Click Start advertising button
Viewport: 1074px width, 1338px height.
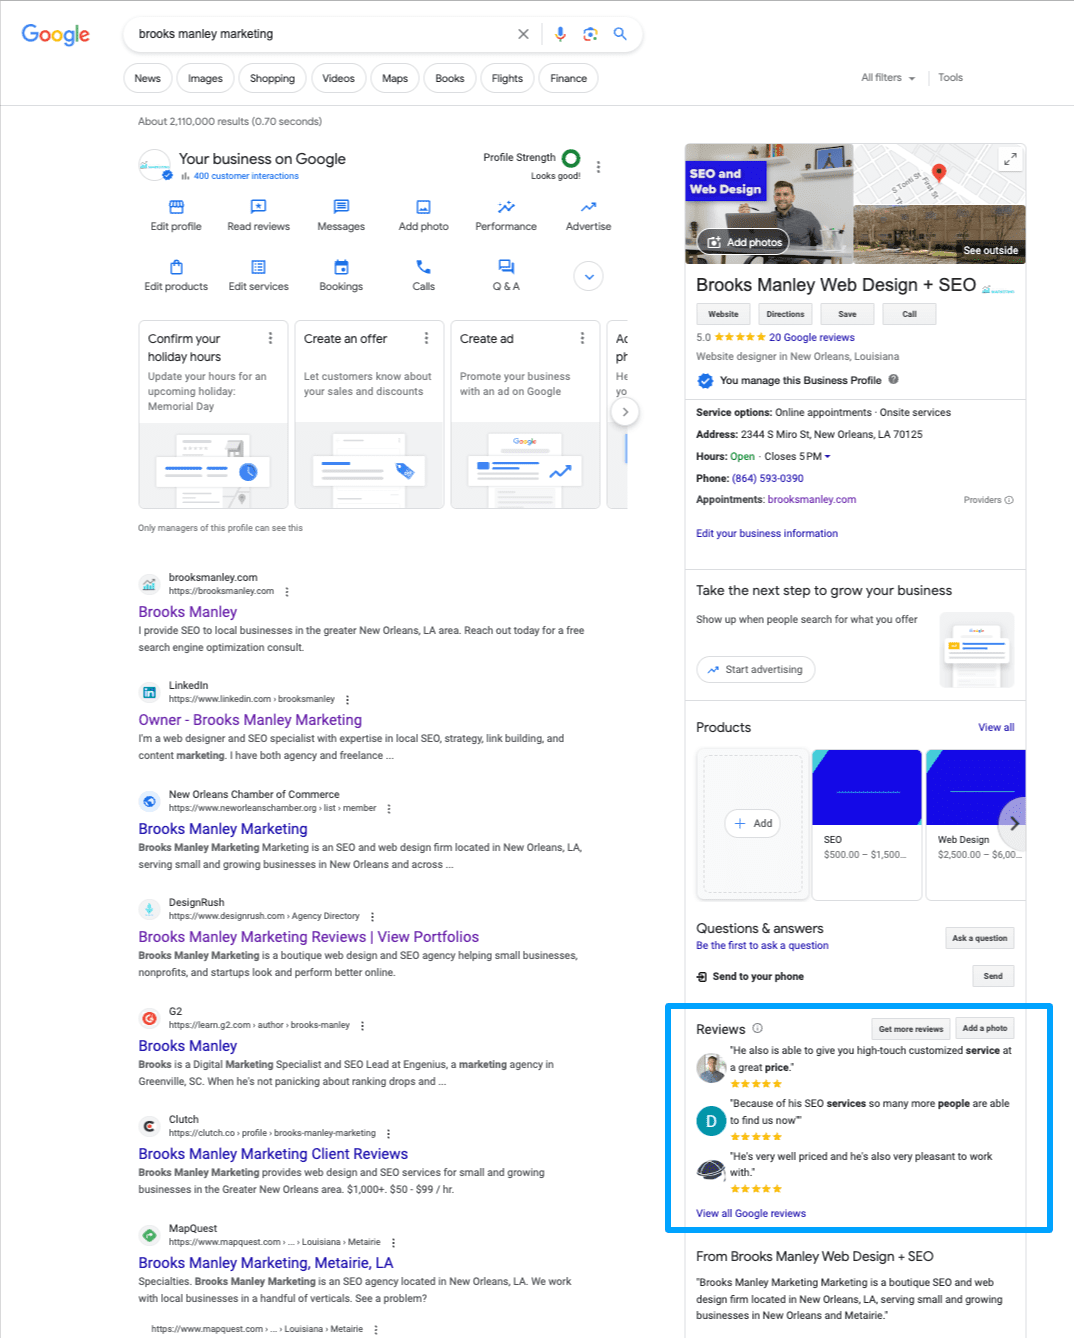(756, 670)
